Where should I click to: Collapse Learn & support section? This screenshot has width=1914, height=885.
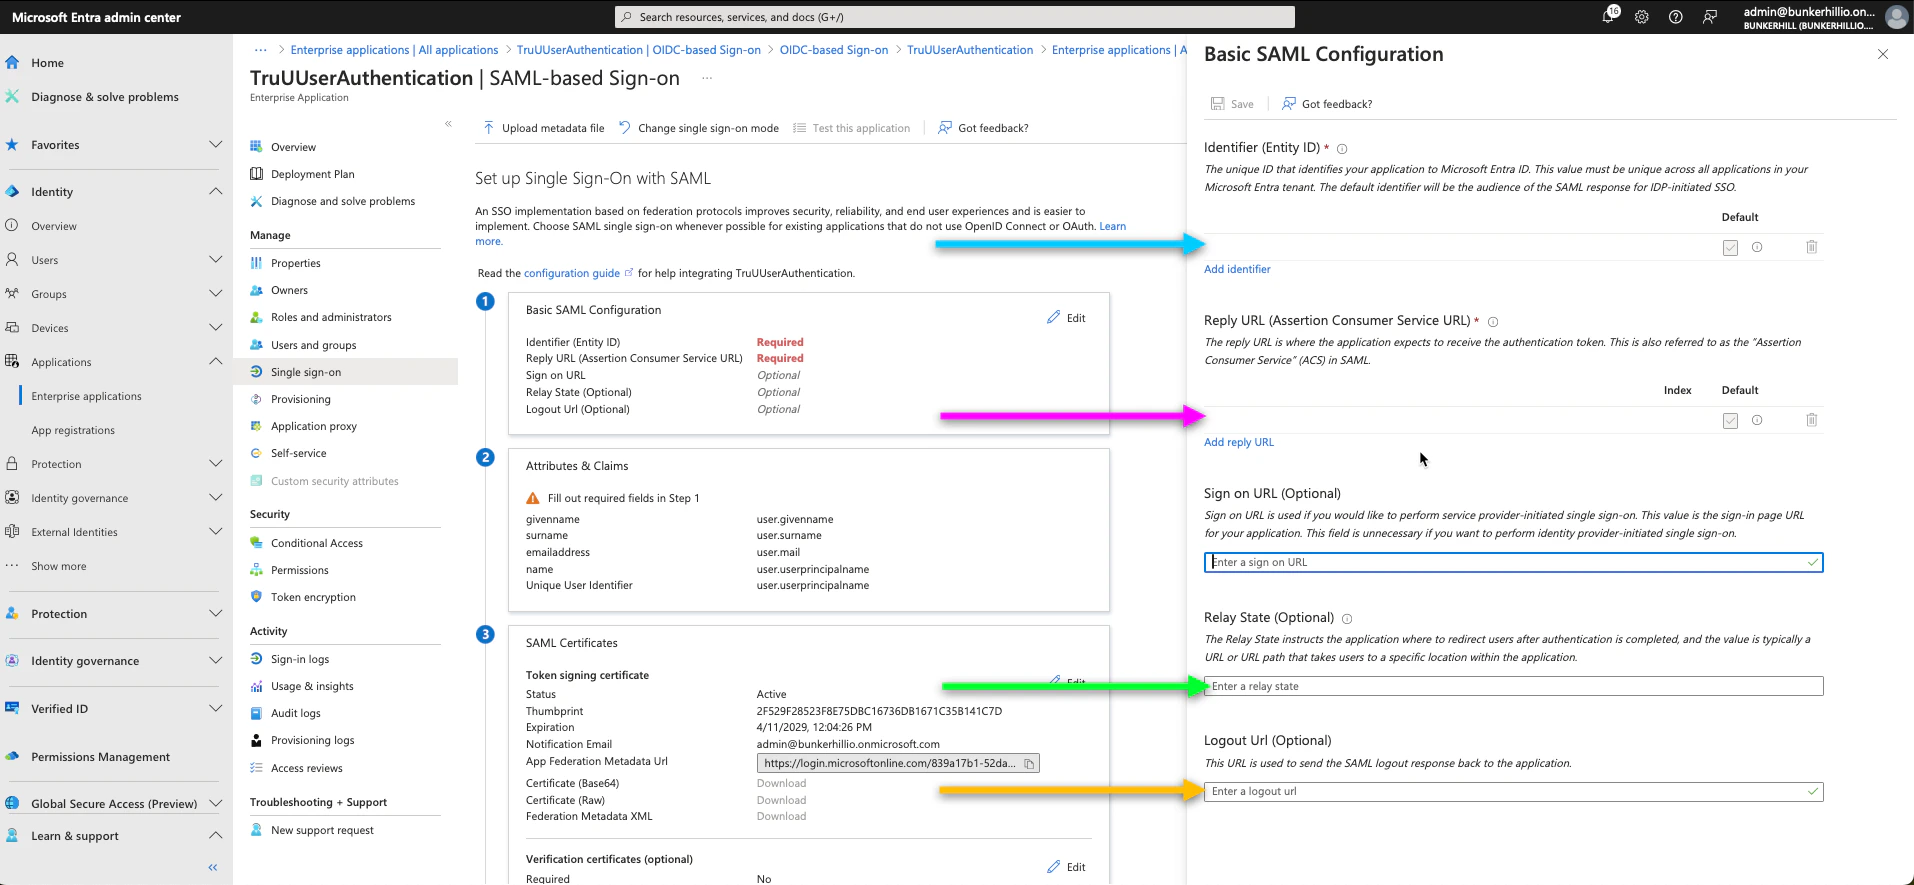point(215,836)
